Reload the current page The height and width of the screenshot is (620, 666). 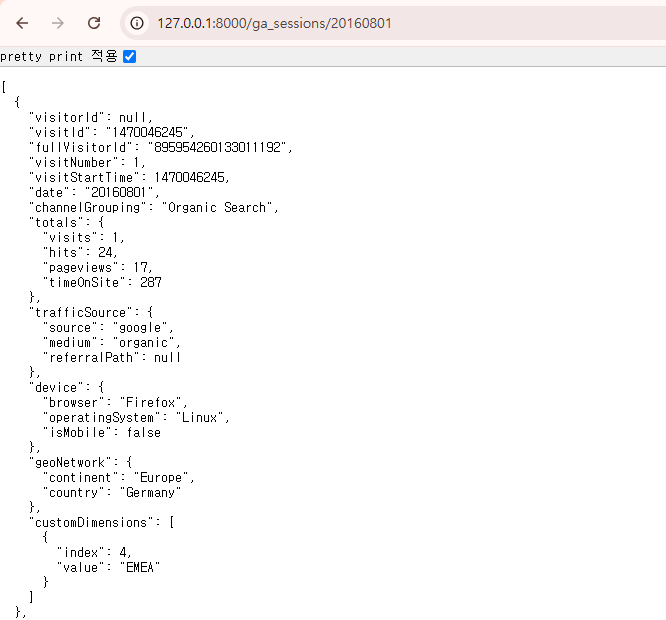pyautogui.click(x=94, y=23)
